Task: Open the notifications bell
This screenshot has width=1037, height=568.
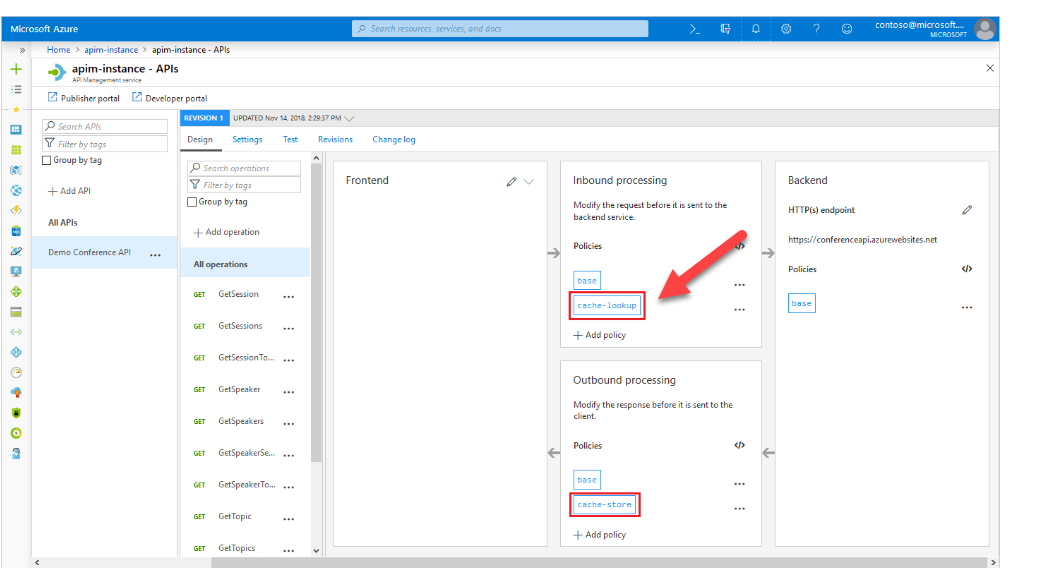Action: coord(755,29)
